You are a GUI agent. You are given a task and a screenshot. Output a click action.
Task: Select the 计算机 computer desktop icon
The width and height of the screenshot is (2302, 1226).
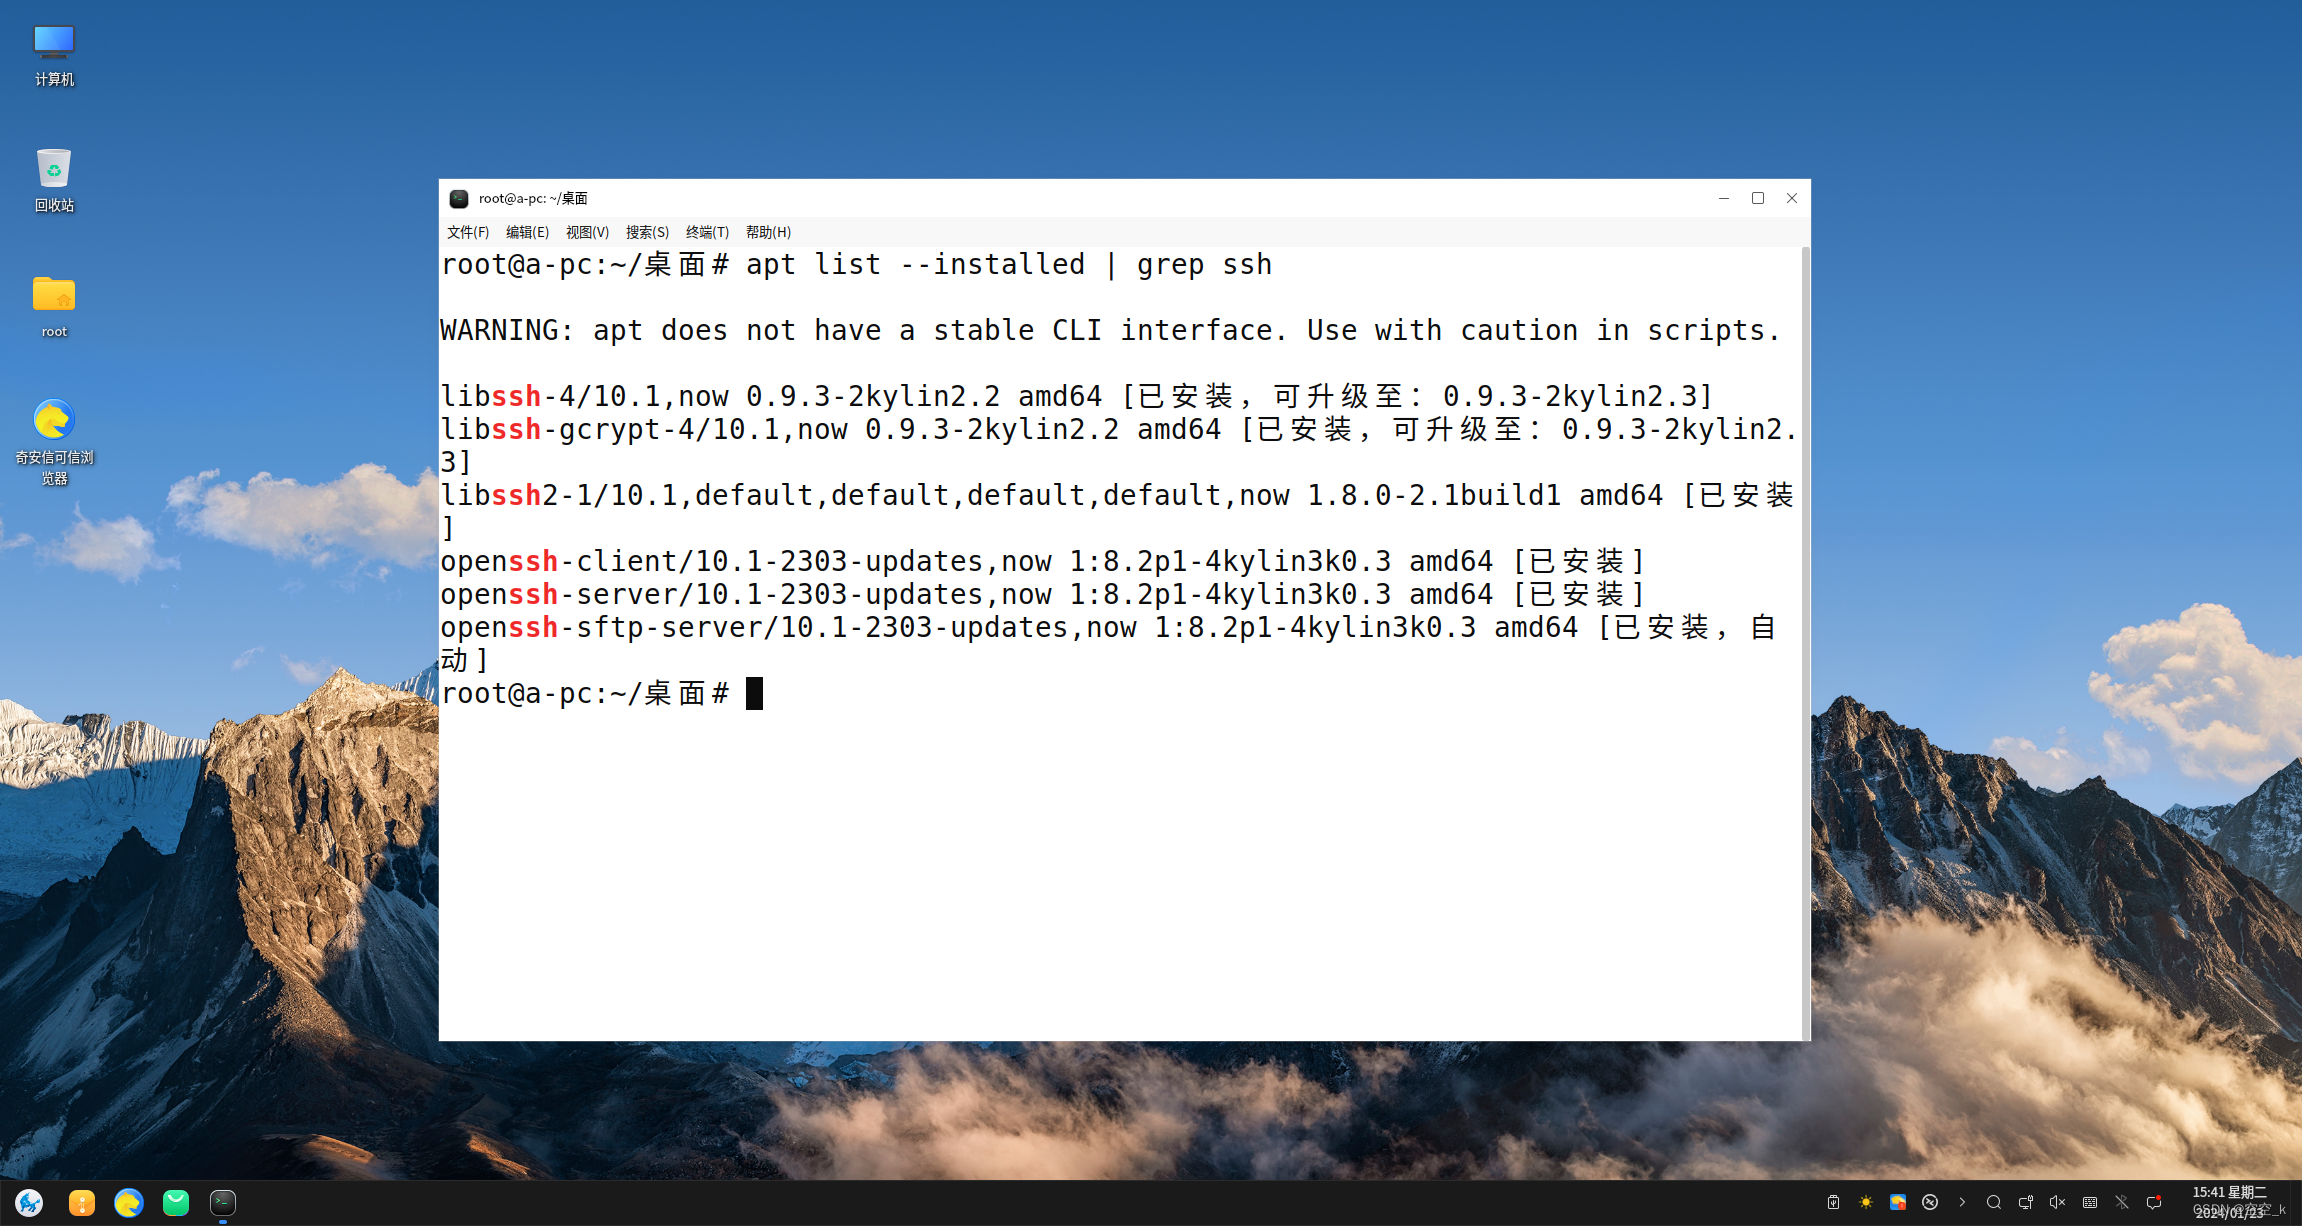click(54, 54)
